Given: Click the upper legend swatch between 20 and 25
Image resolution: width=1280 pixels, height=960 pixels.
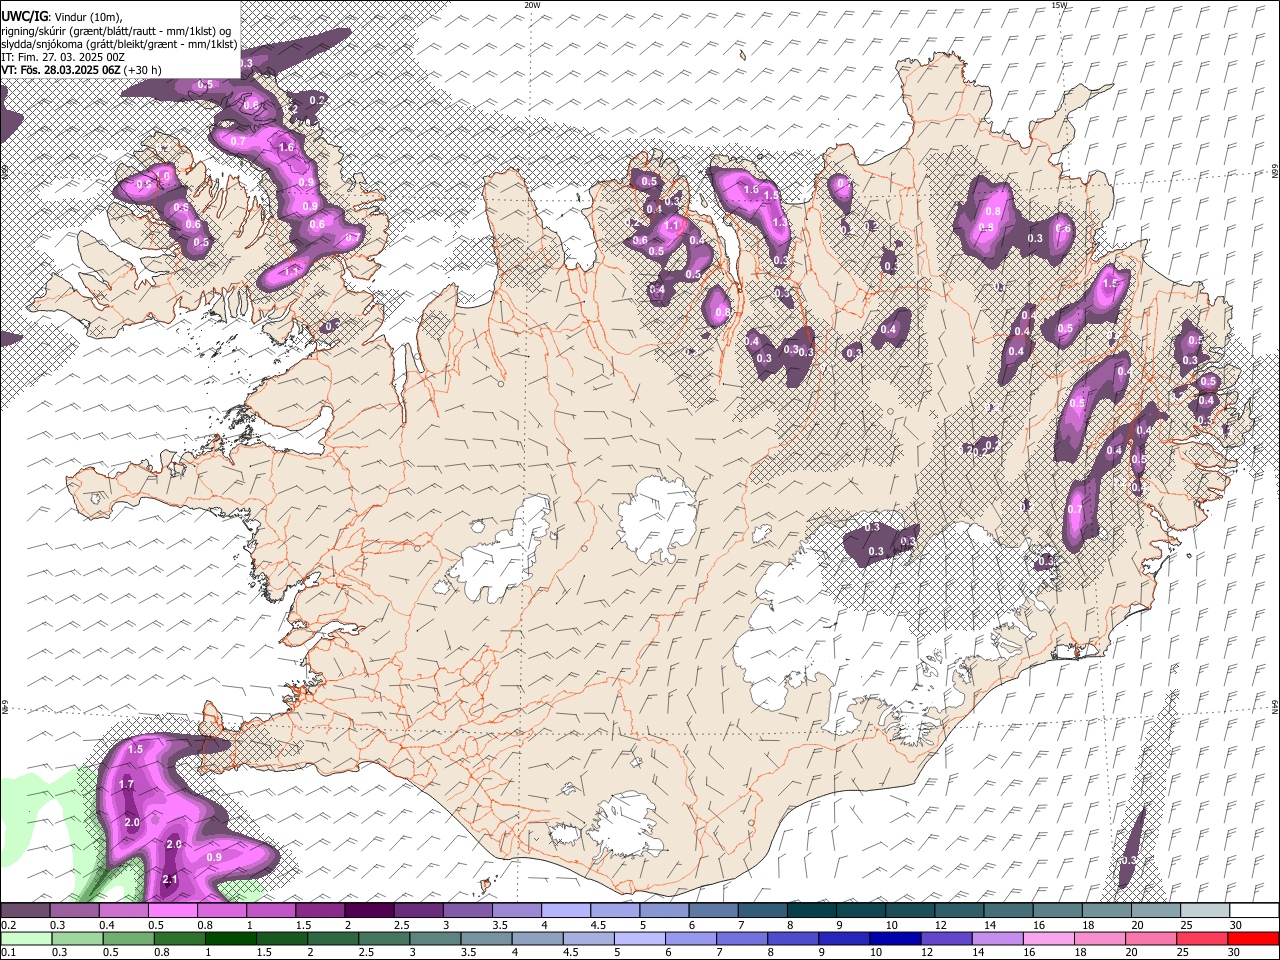Looking at the screenshot, I should 1155,911.
